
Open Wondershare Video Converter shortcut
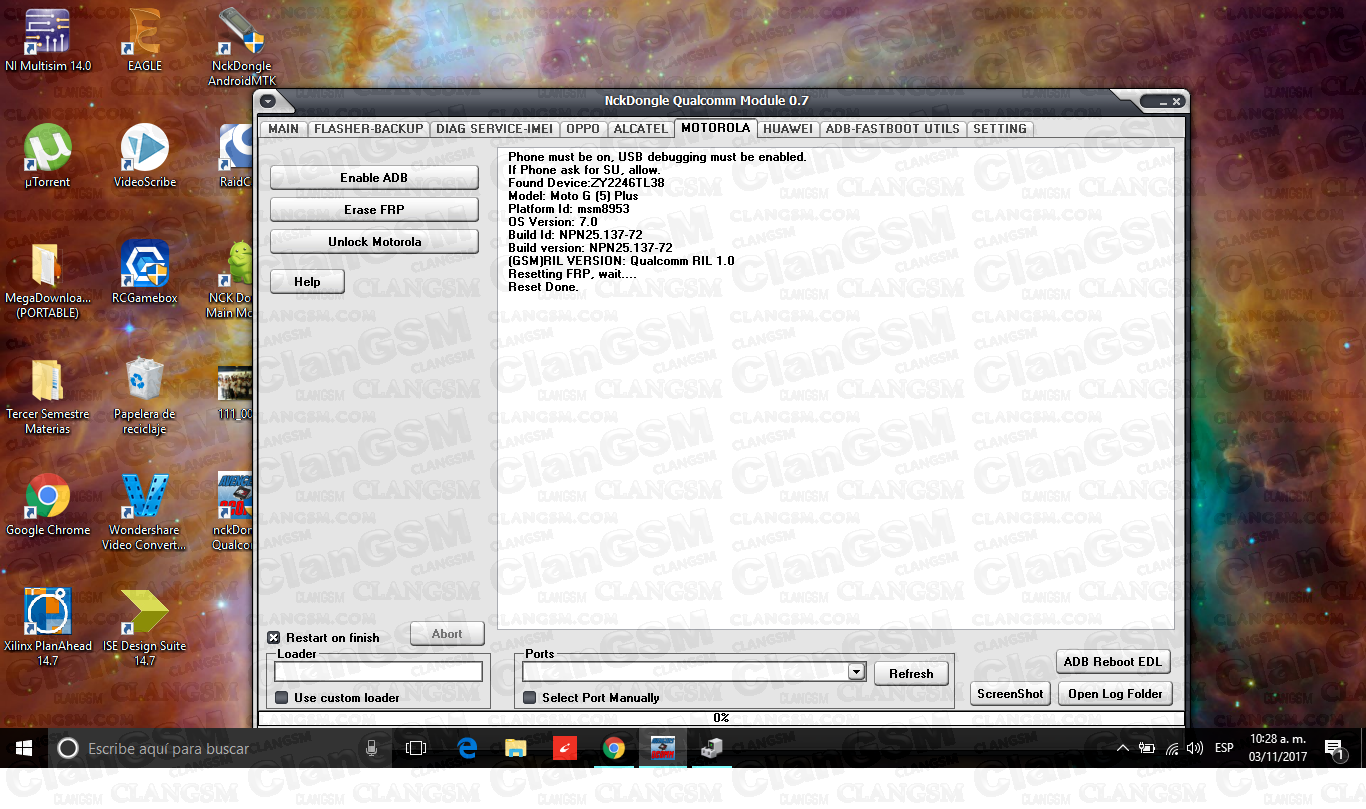[x=145, y=512]
